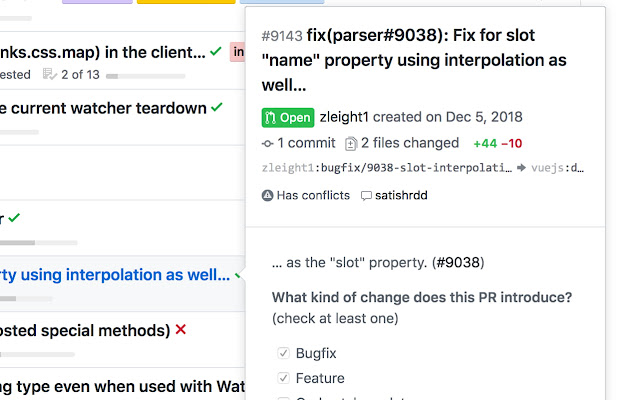Toggle the Bugfix checkbox
The height and width of the screenshot is (400, 640).
pyautogui.click(x=284, y=353)
